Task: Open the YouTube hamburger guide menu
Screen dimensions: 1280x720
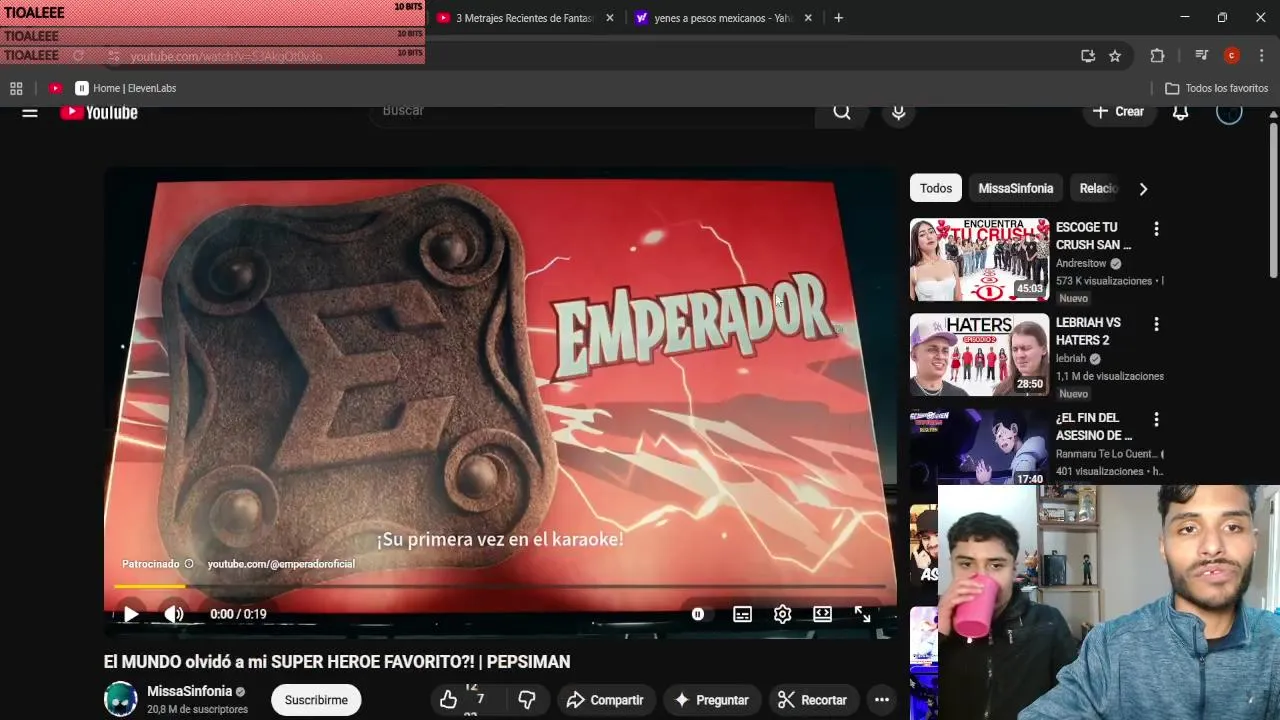Action: coord(30,112)
